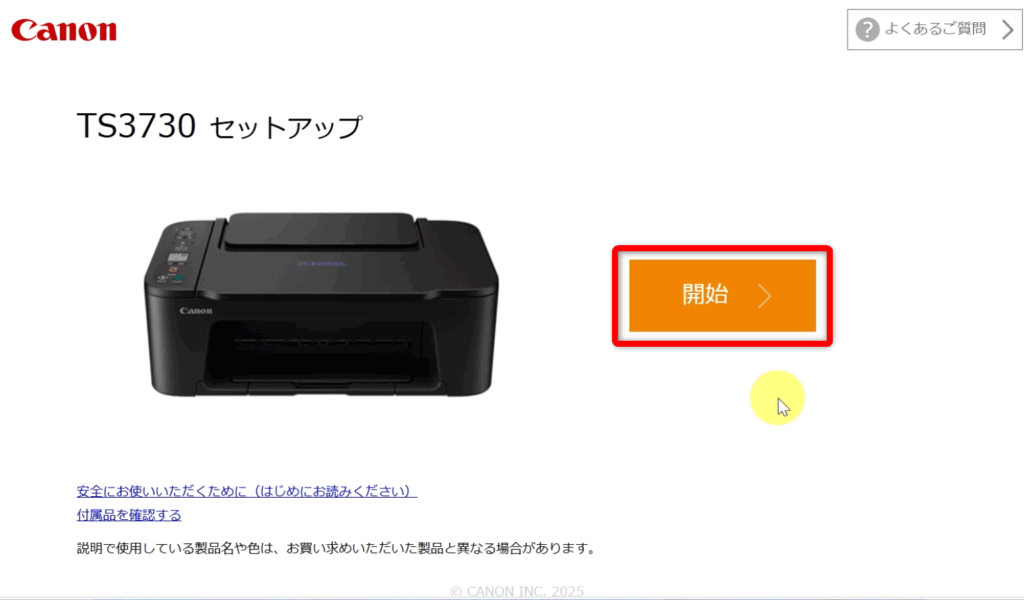The image size is (1024, 600).
Task: Click the TS3730 model heading
Action: pyautogui.click(x=136, y=125)
